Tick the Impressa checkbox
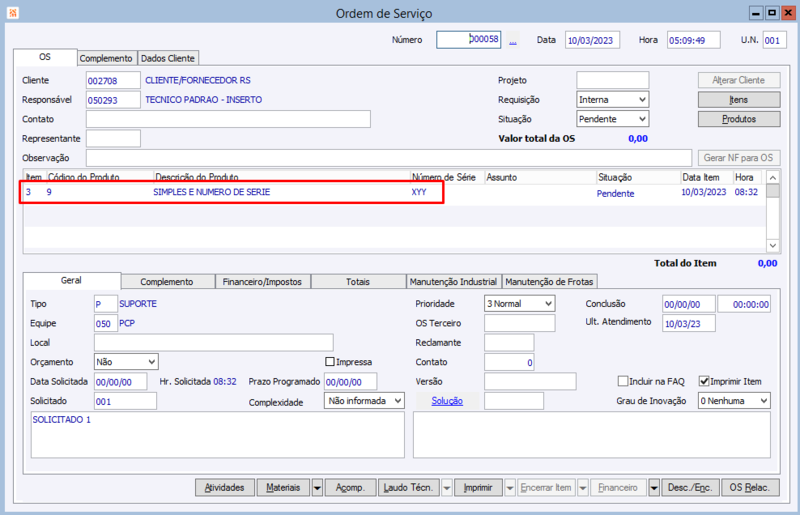 [x=330, y=362]
